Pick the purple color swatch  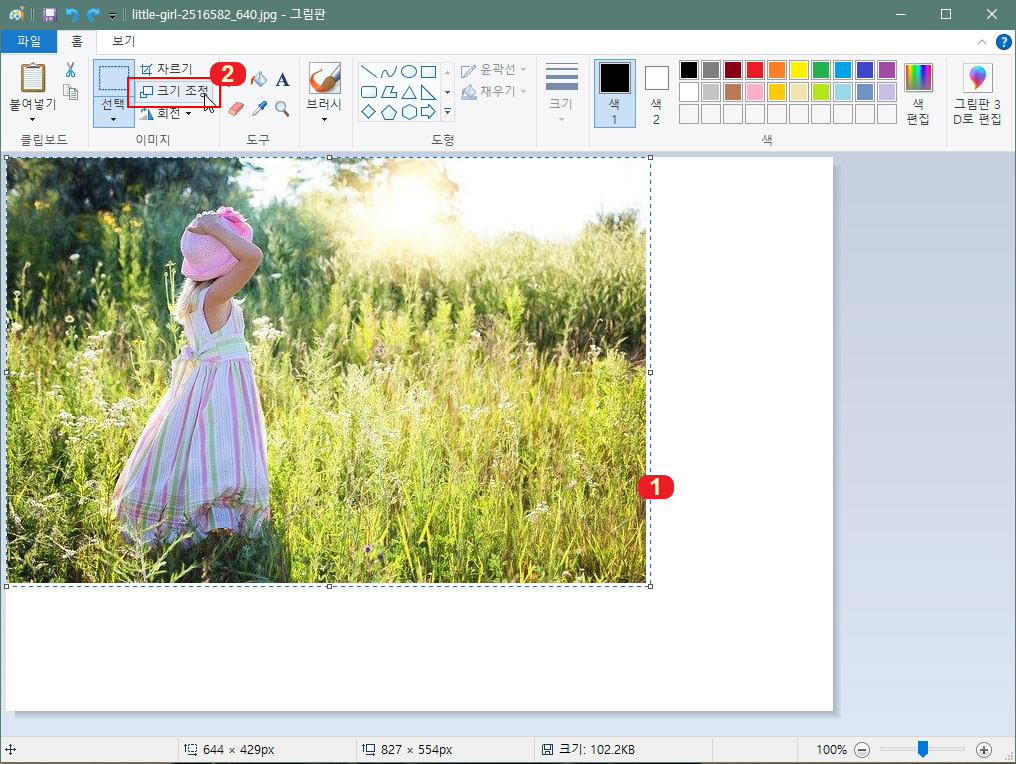point(887,70)
